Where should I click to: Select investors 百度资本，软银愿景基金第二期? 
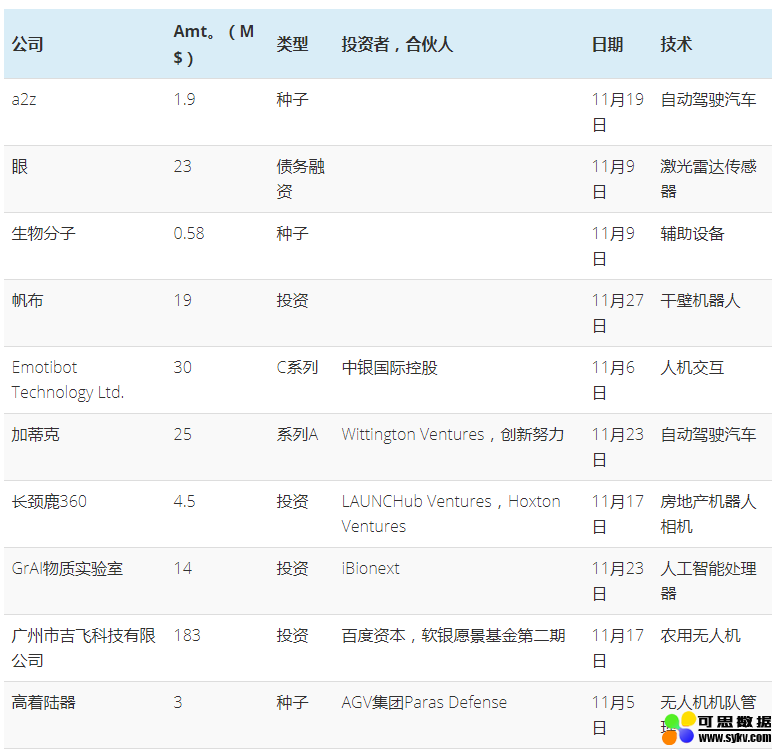pos(453,635)
